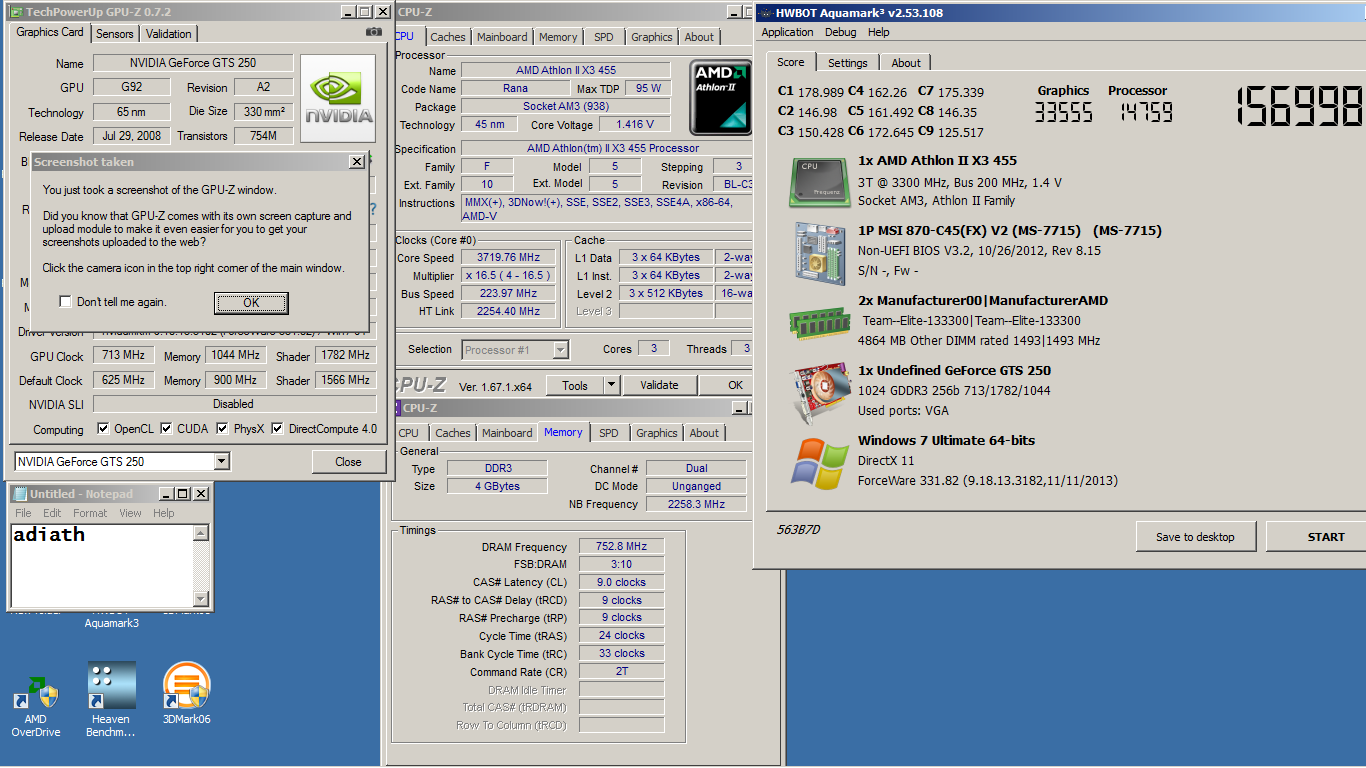This screenshot has width=1366, height=768.
Task: Toggle the DirectCompute 4.0 checkbox
Action: tap(278, 429)
